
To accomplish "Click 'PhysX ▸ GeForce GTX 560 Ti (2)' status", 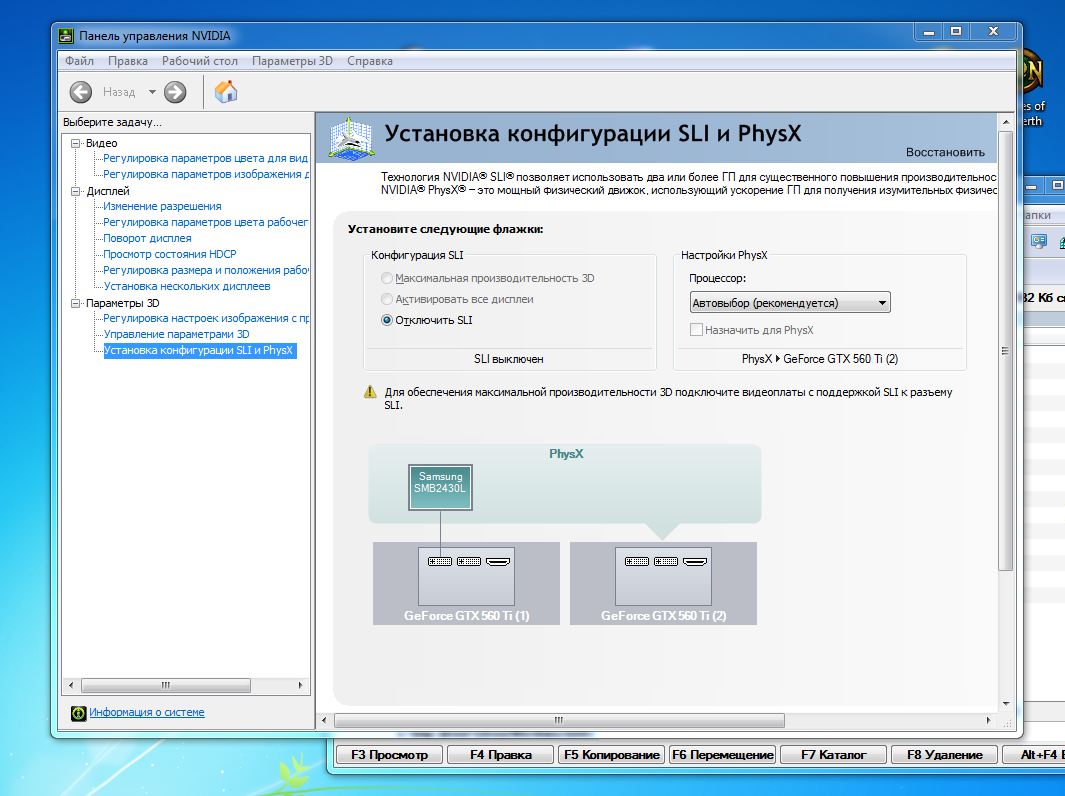I will (x=820, y=359).
